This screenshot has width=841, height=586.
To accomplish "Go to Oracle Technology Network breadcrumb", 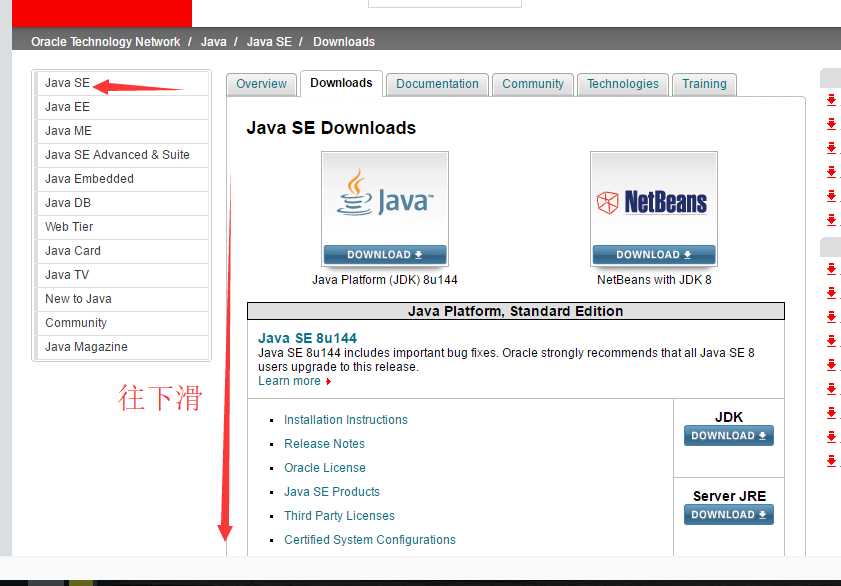I will tap(106, 42).
